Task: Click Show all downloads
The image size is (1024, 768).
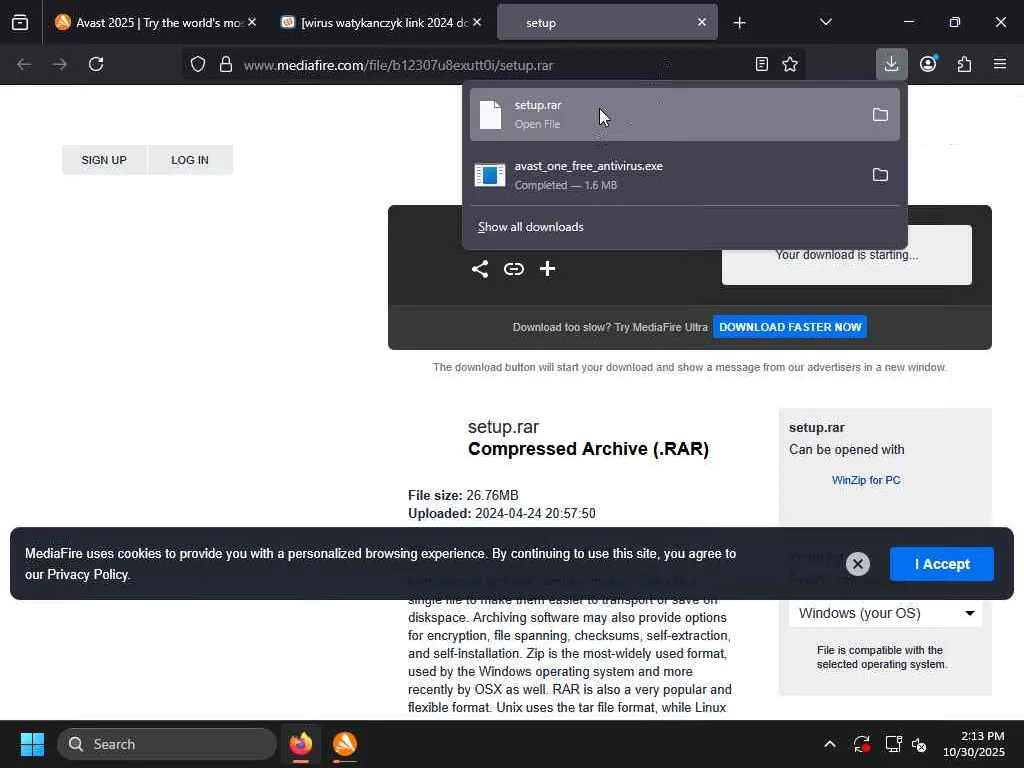Action: tap(530, 227)
